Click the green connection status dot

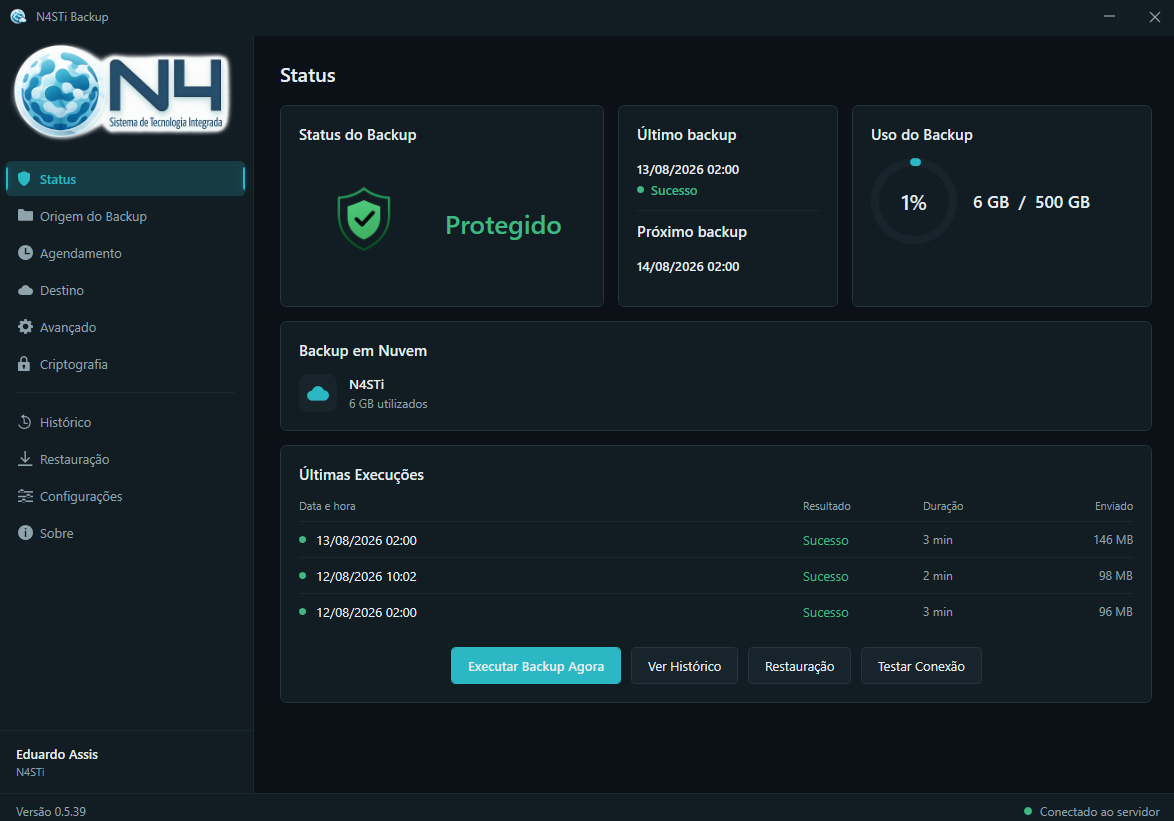pos(1028,811)
